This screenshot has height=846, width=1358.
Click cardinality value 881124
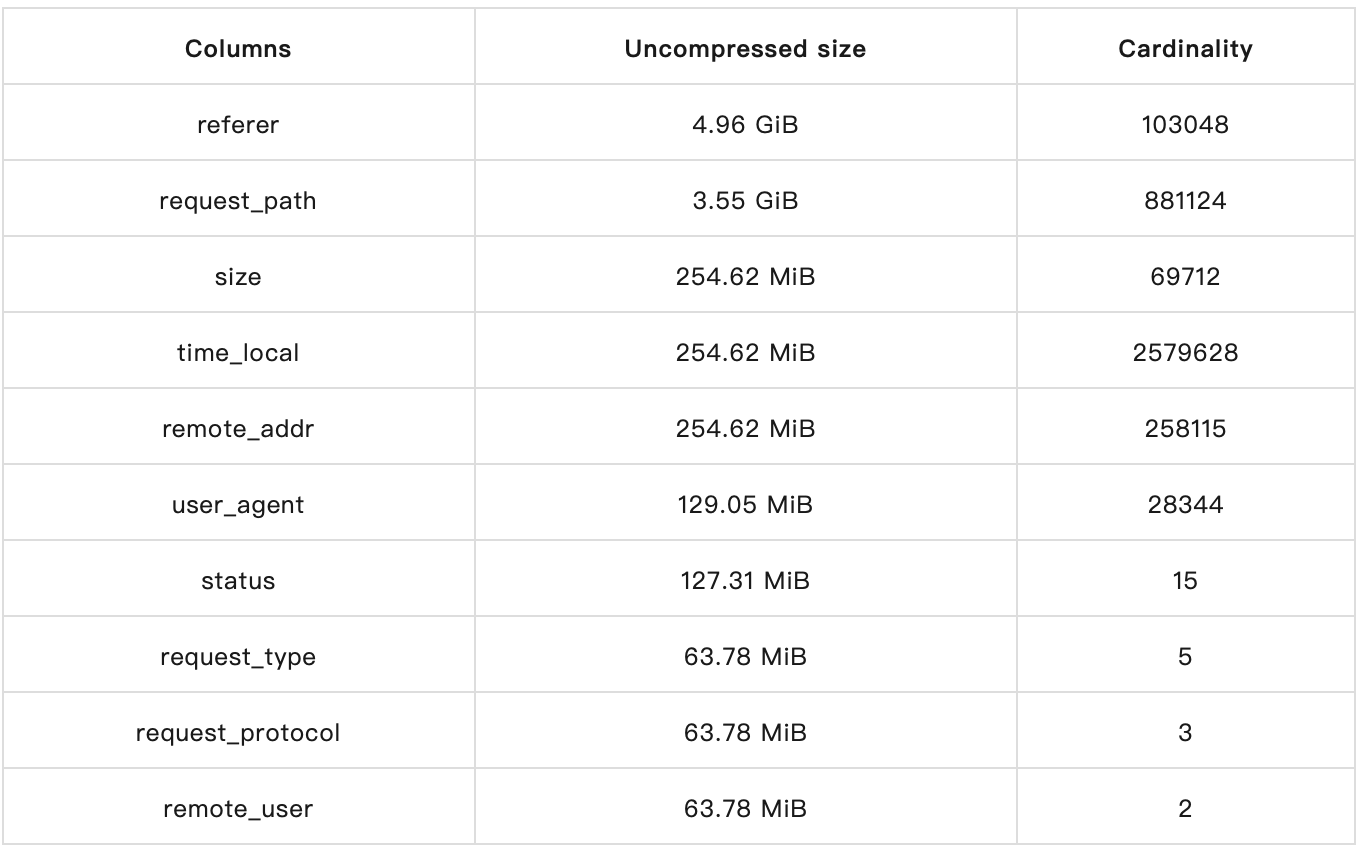click(x=1185, y=201)
